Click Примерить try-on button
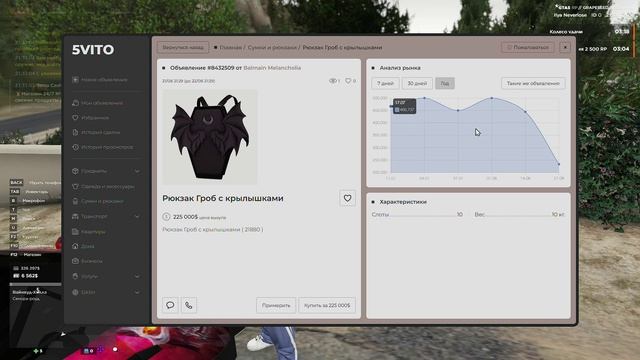Image resolution: width=640 pixels, height=360 pixels. (x=276, y=305)
